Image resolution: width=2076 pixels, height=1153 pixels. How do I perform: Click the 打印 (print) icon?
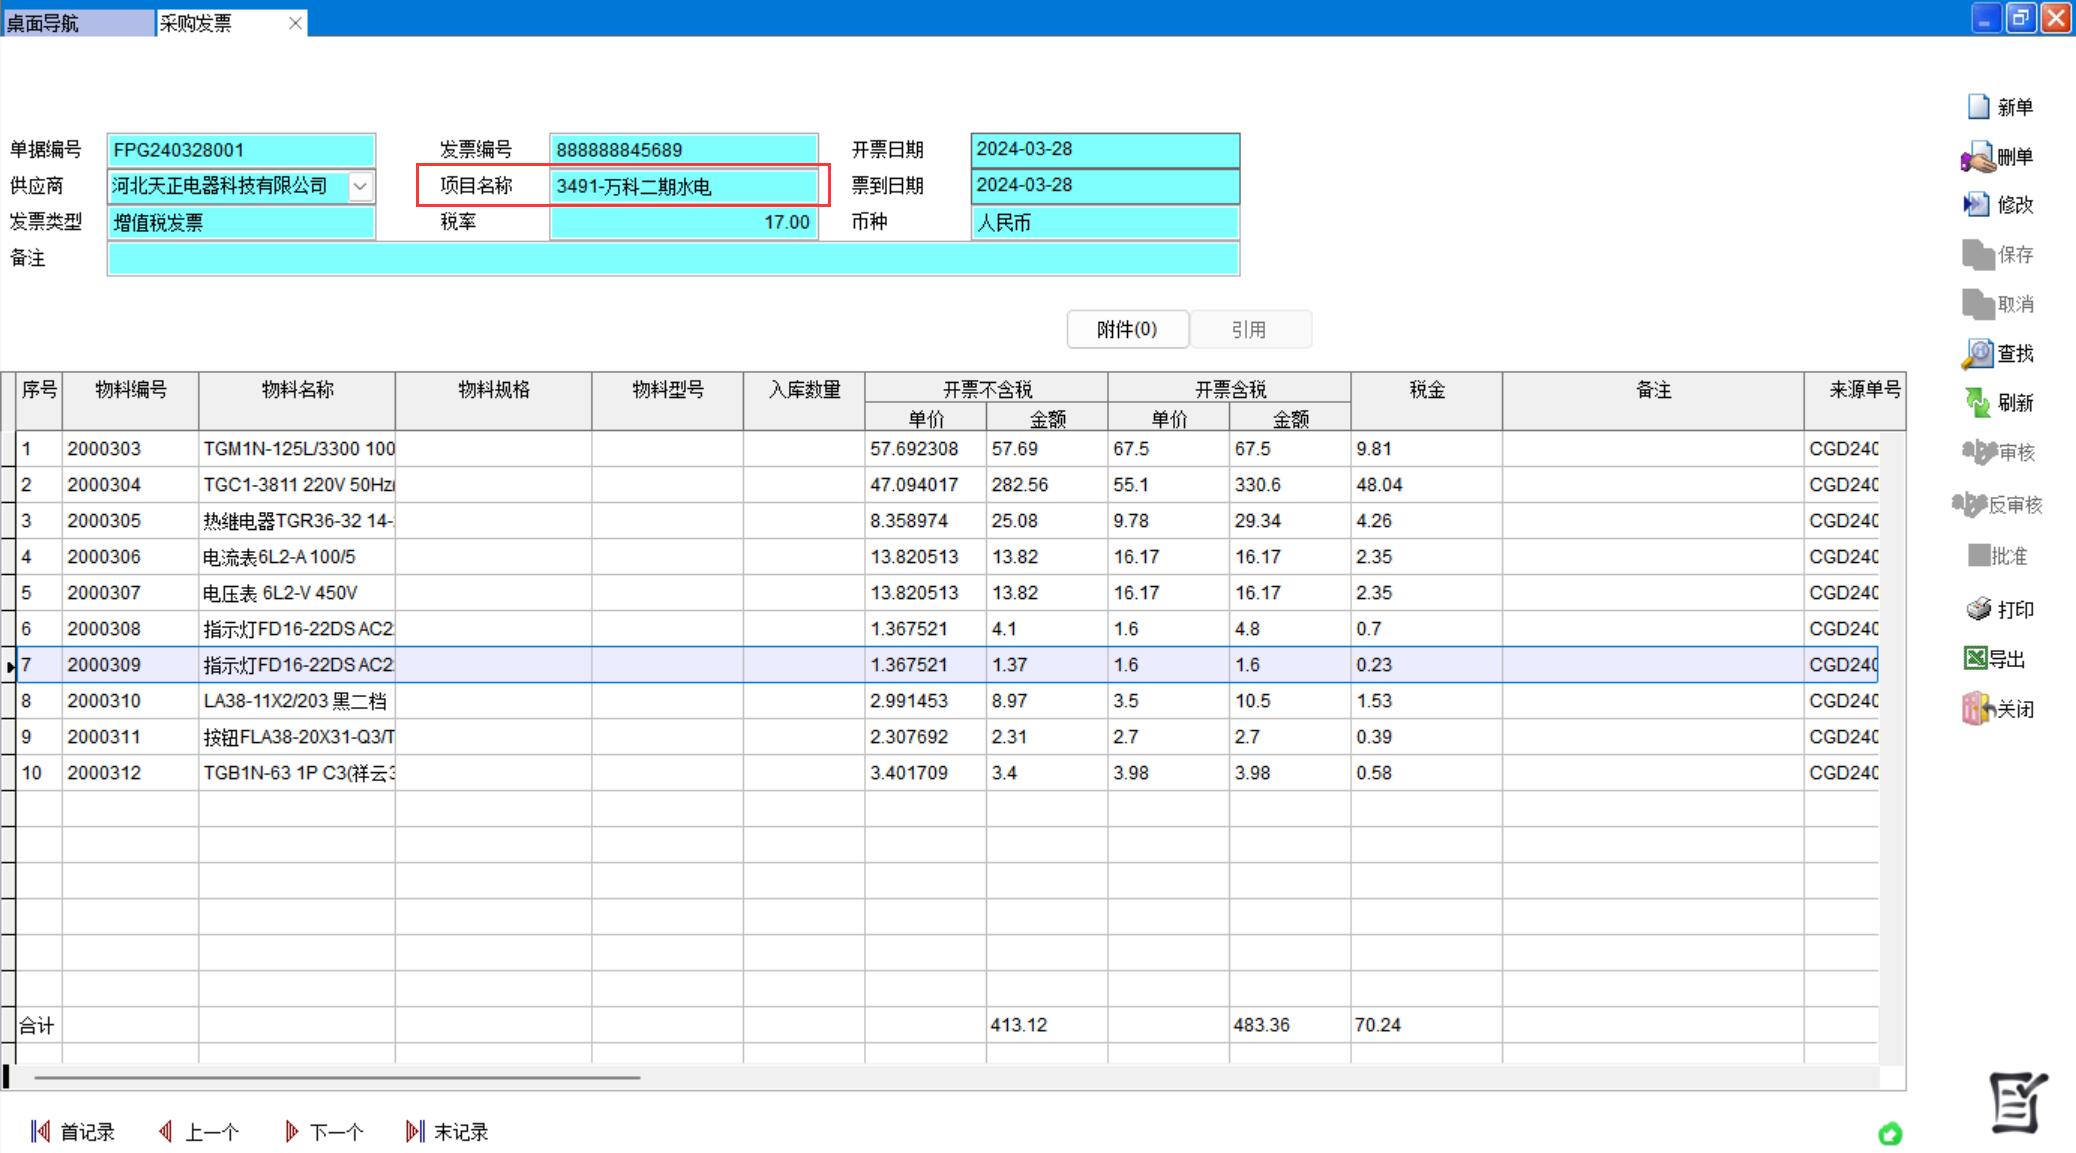[1979, 609]
